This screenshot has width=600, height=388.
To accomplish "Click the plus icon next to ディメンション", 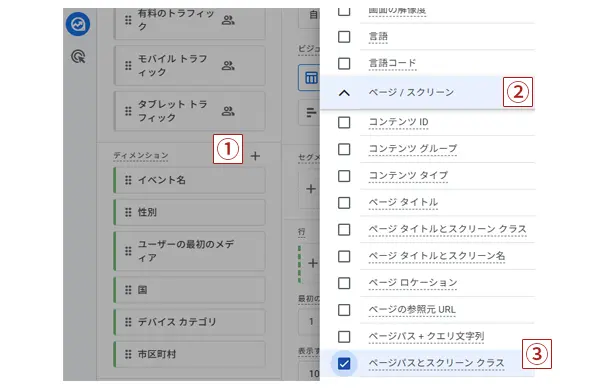I will (x=255, y=156).
